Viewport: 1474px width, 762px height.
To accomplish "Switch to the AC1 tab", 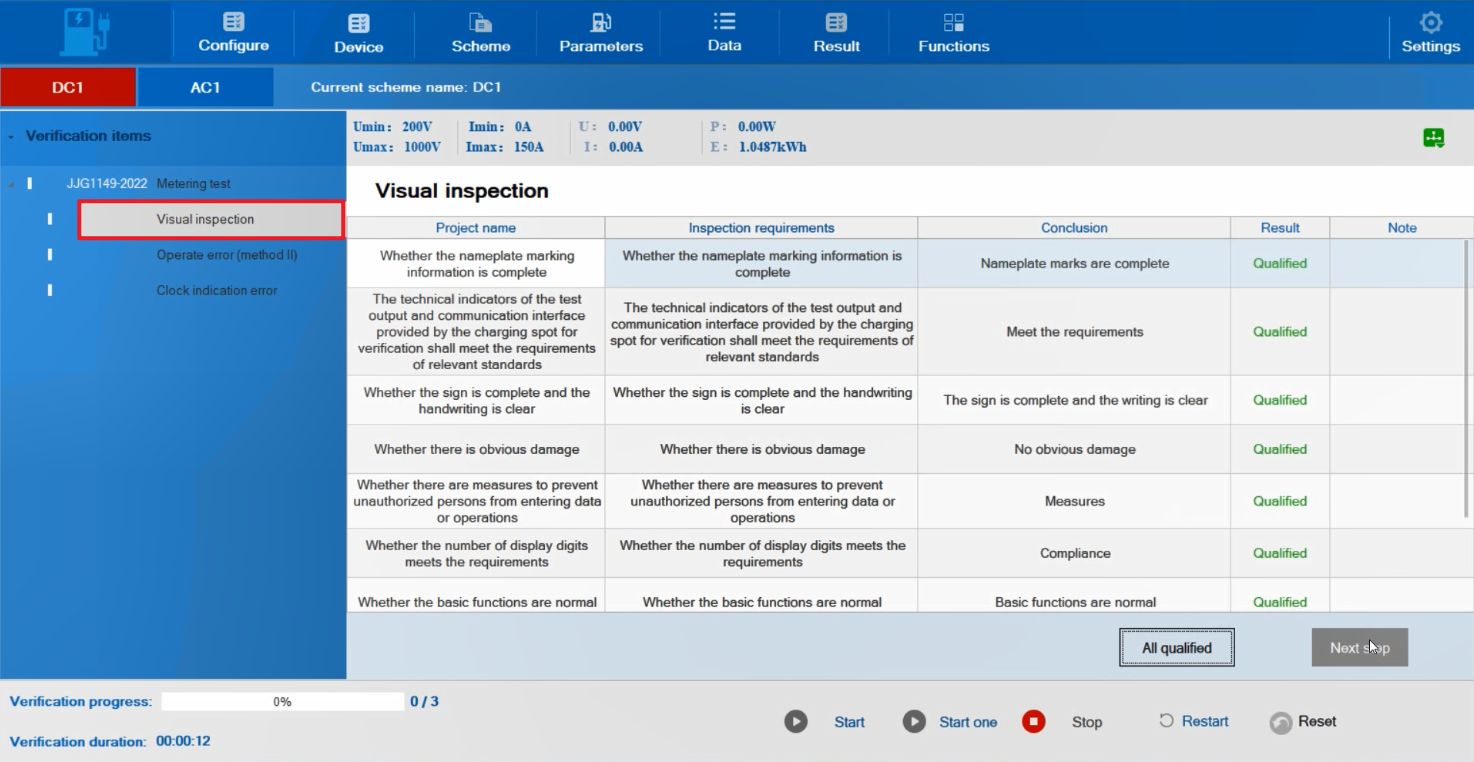I will pyautogui.click(x=205, y=87).
